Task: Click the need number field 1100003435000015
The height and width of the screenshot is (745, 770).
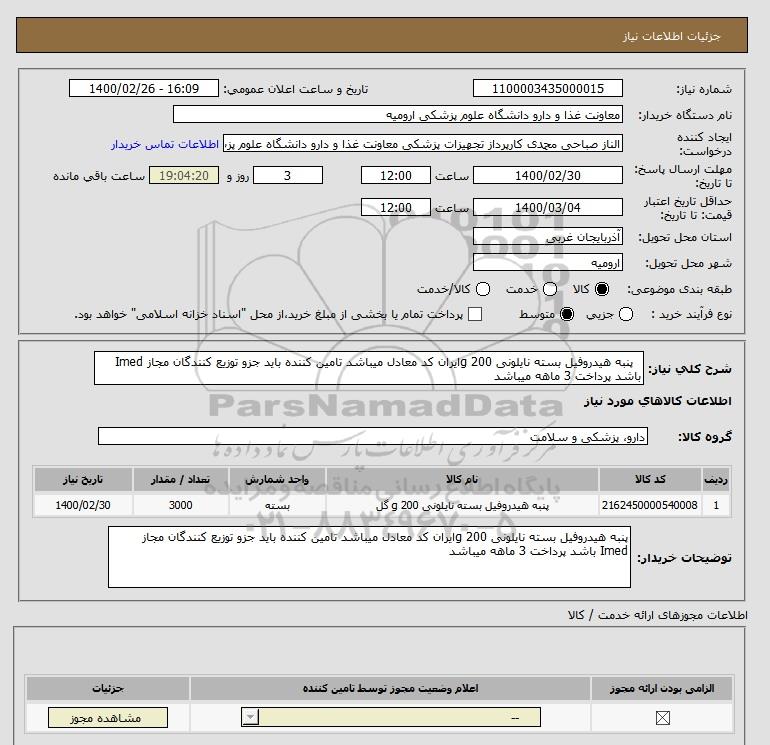Action: [548, 88]
